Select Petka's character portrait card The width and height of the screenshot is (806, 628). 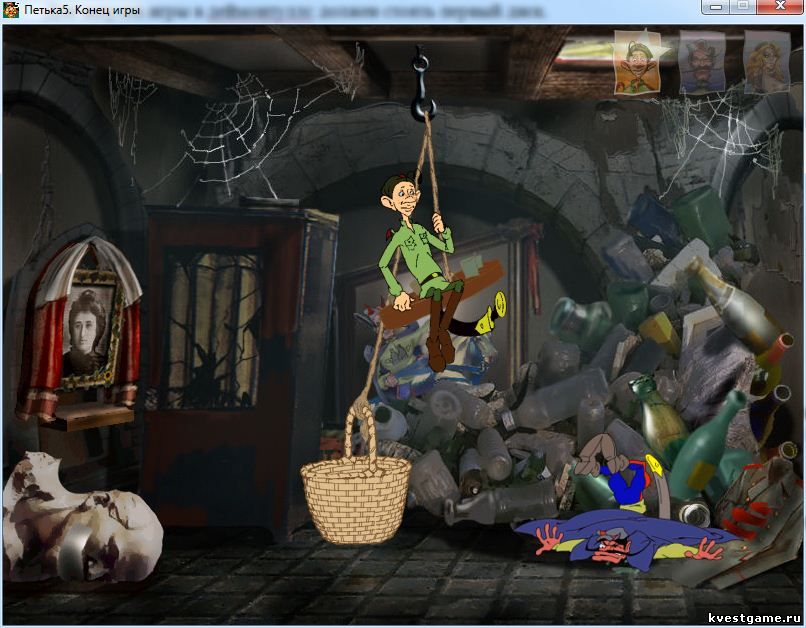point(637,62)
